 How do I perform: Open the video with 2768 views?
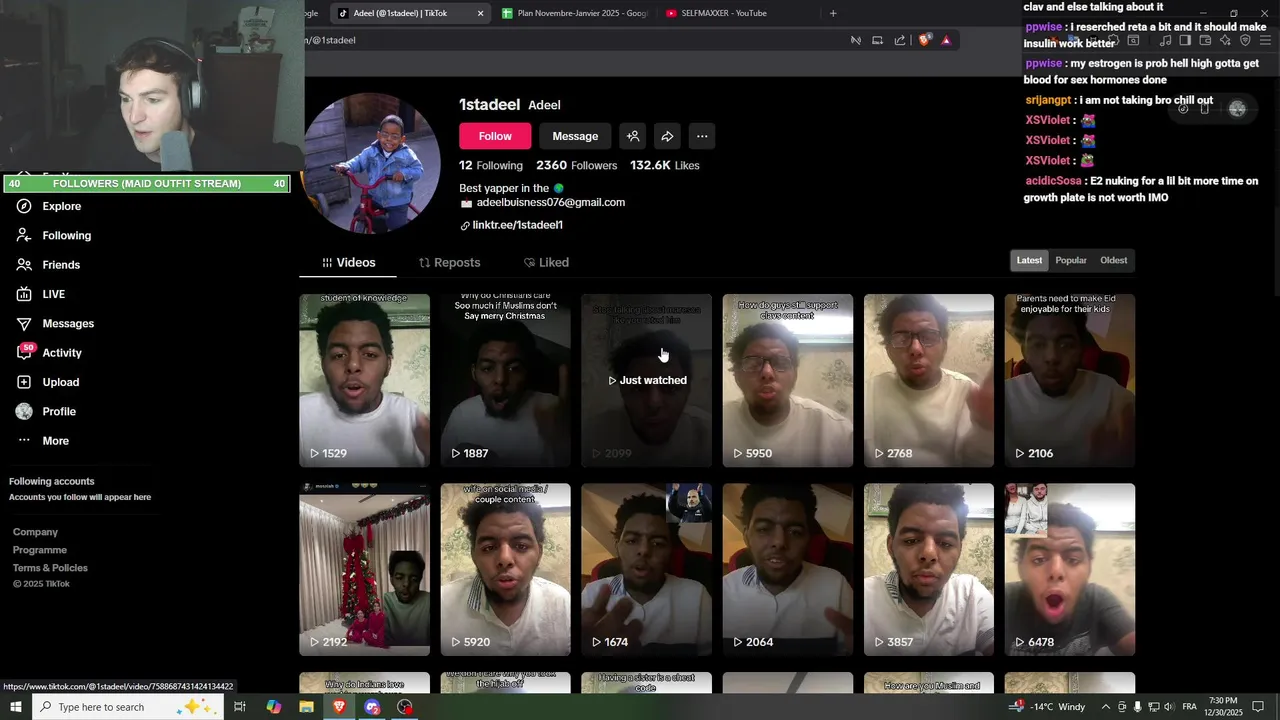point(928,380)
